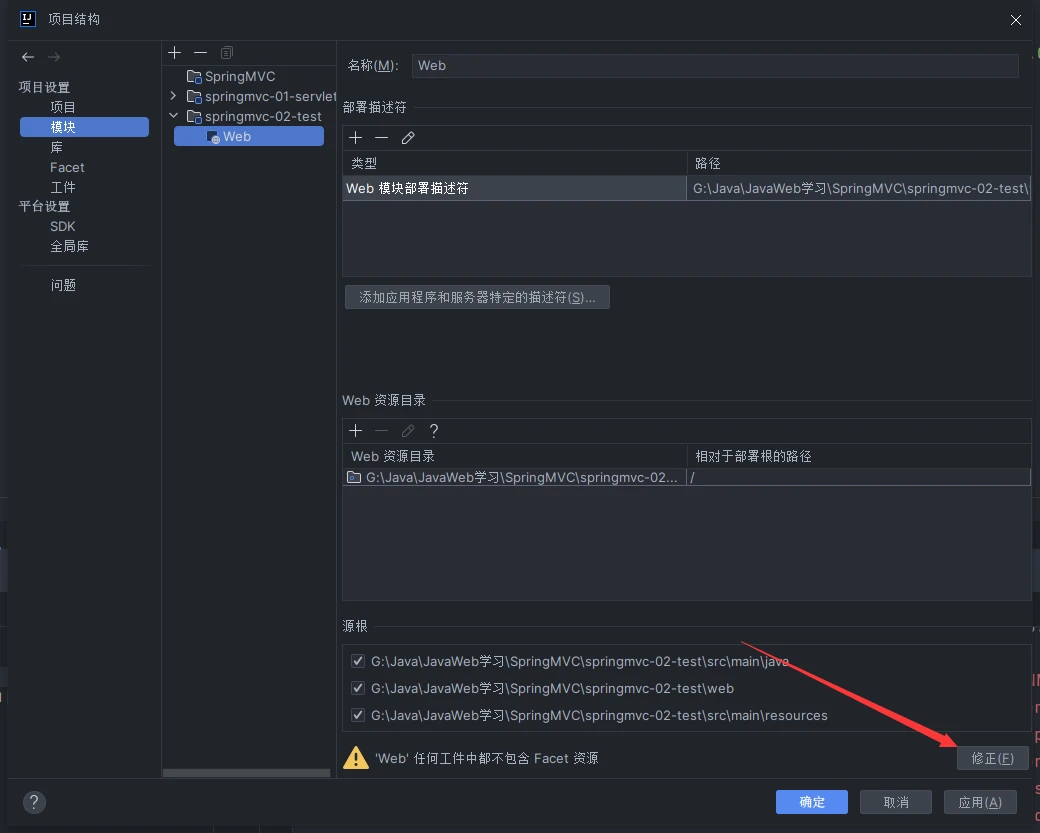1040x833 pixels.
Task: Click the copy module icon
Action: tap(227, 52)
